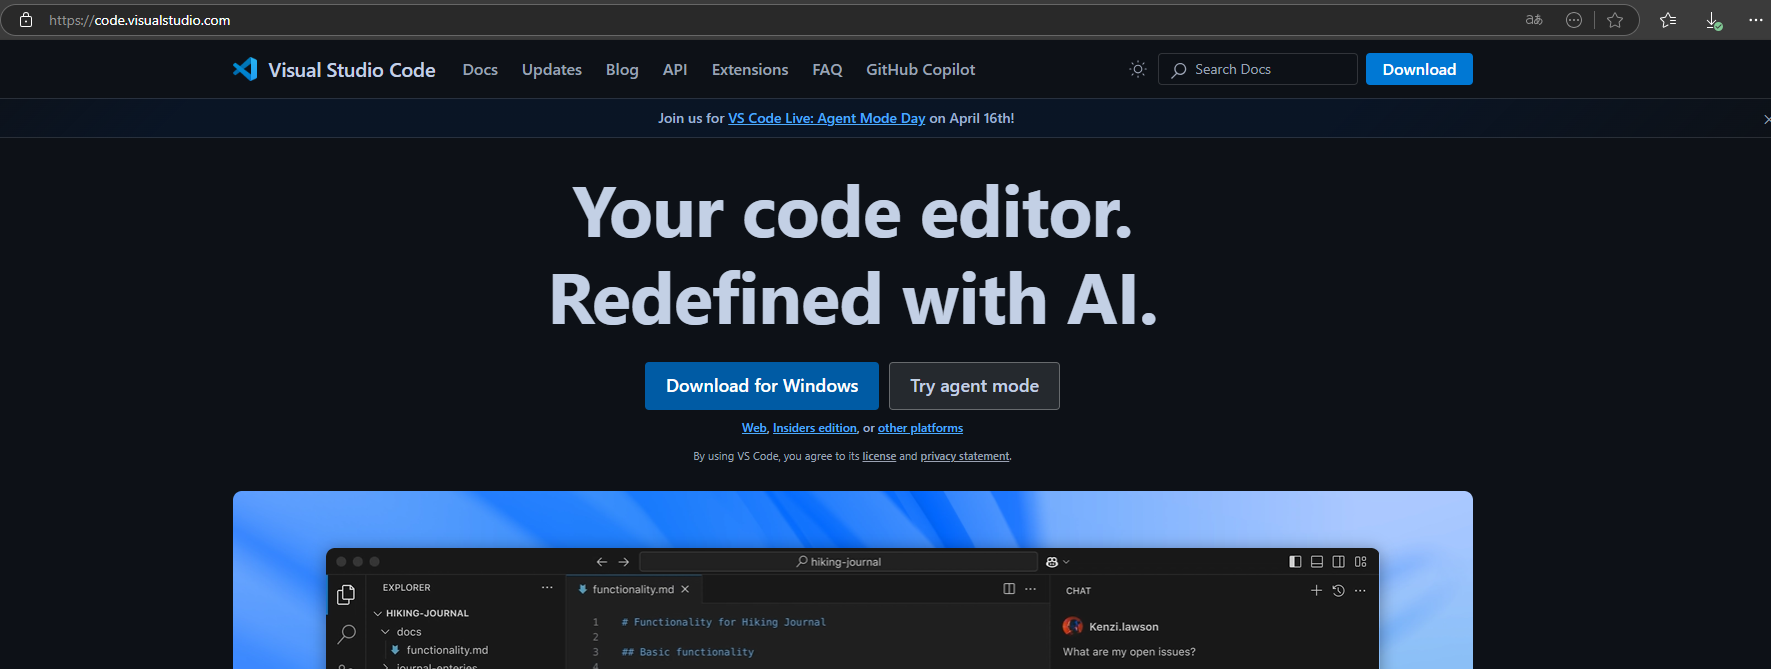Open the license link
Viewport: 1771px width, 669px height.
[x=879, y=456]
